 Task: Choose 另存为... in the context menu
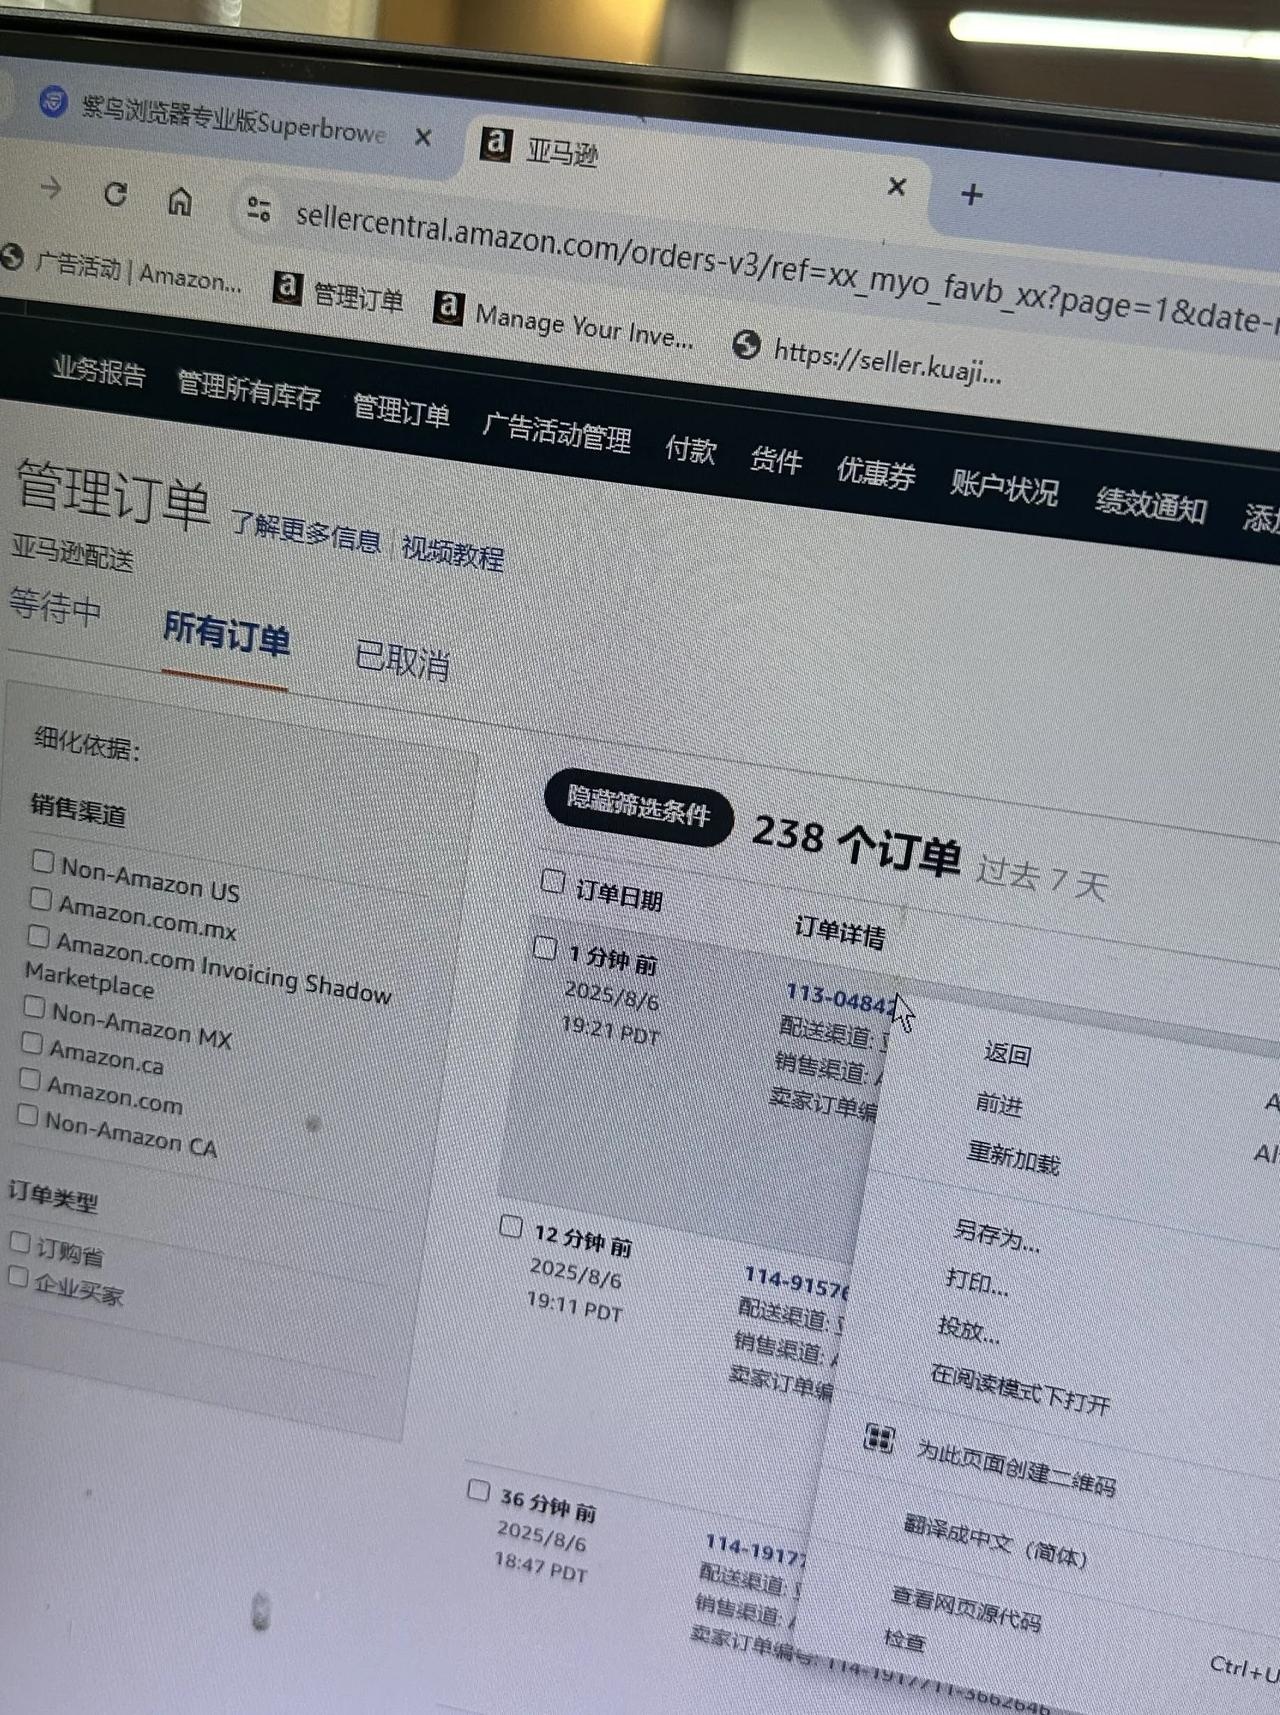(997, 1236)
